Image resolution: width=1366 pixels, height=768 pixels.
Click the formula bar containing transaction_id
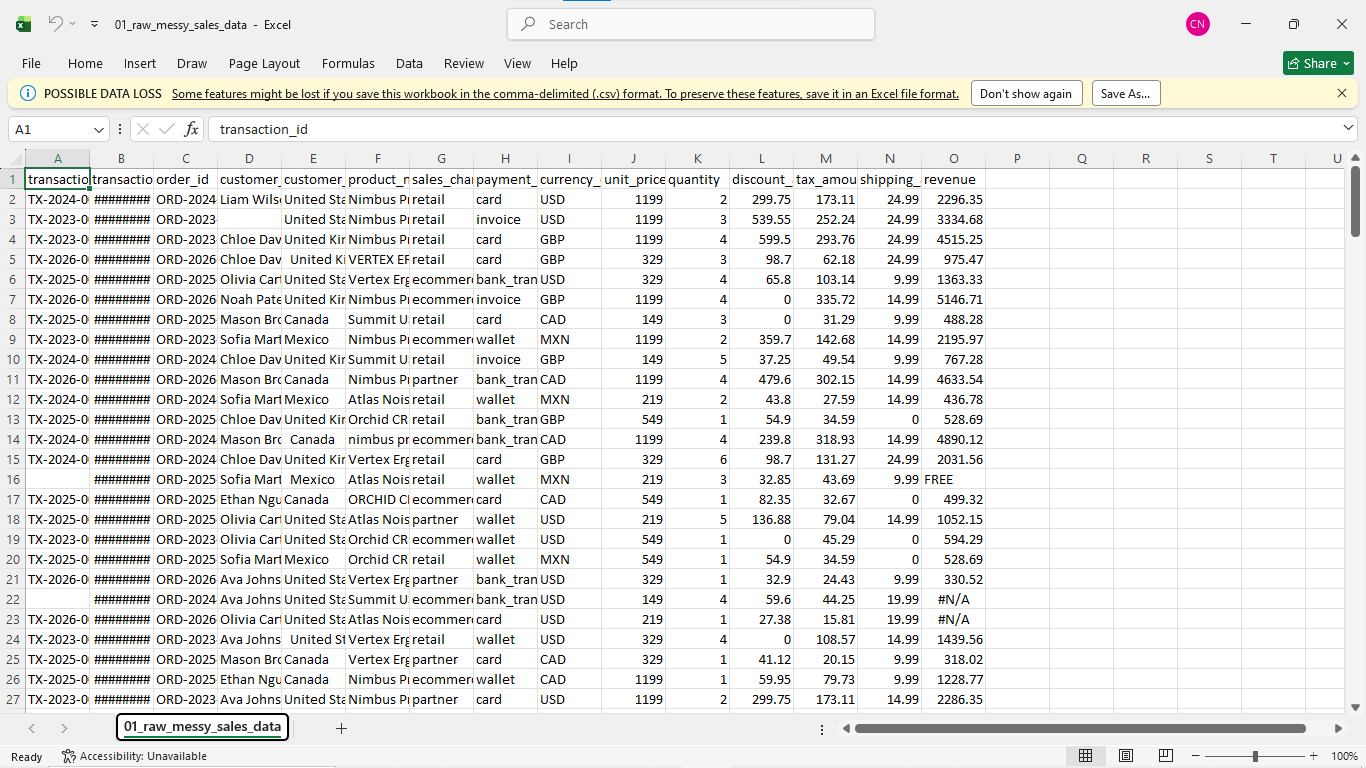point(772,129)
